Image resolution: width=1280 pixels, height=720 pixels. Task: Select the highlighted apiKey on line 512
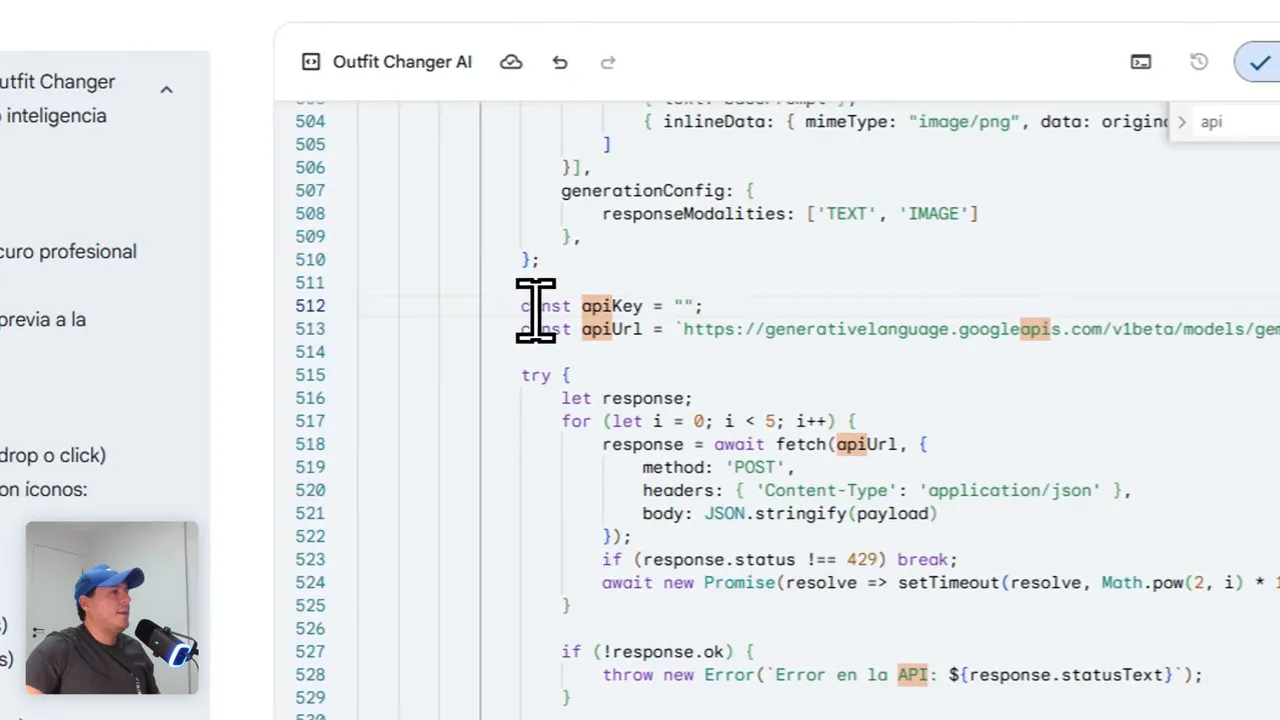pyautogui.click(x=611, y=306)
